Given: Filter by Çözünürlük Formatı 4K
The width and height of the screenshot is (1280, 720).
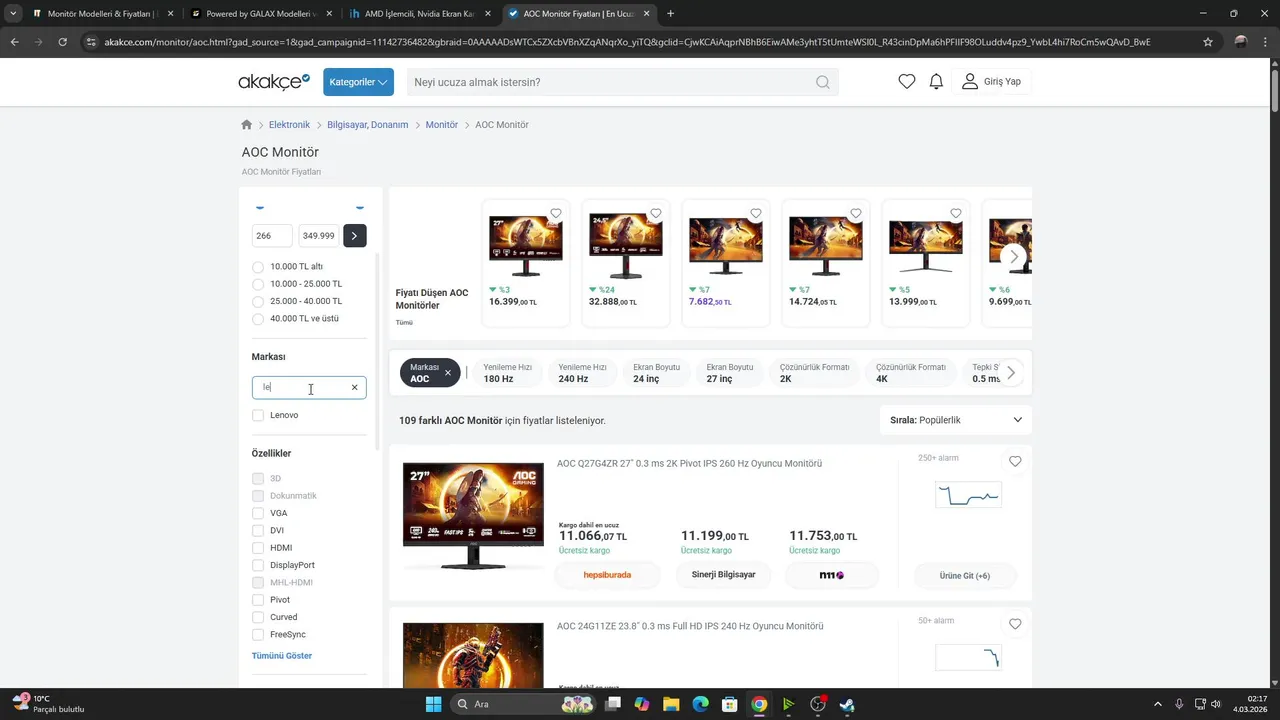Looking at the screenshot, I should click(x=910, y=373).
